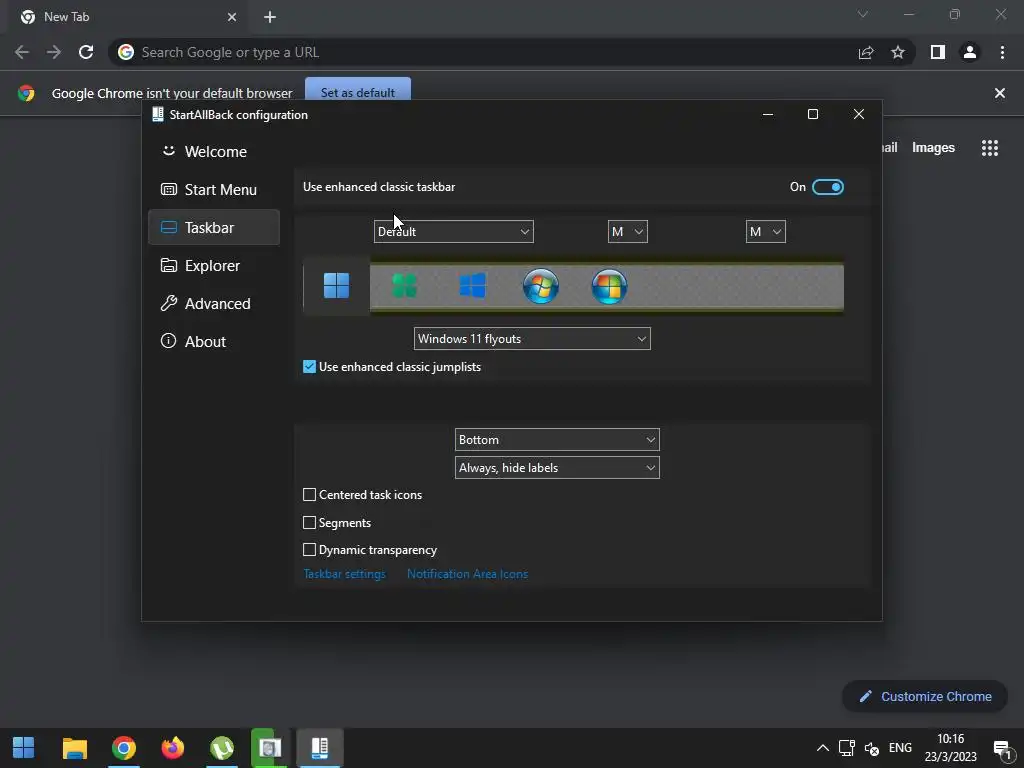Click the share page icon in Chrome
The image size is (1024, 768).
click(866, 52)
